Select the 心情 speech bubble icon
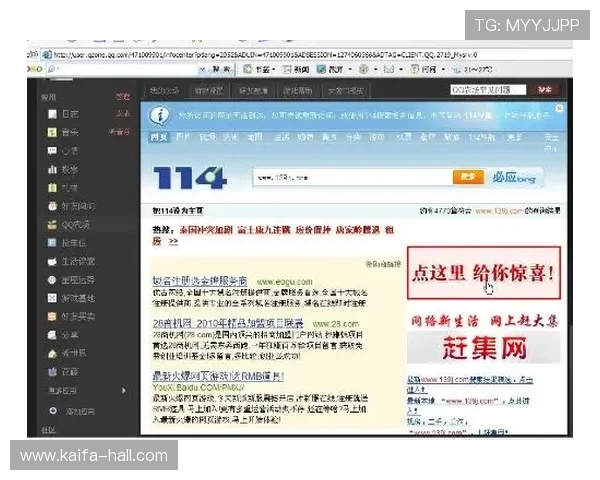This screenshot has height=480, width=600. (x=52, y=151)
